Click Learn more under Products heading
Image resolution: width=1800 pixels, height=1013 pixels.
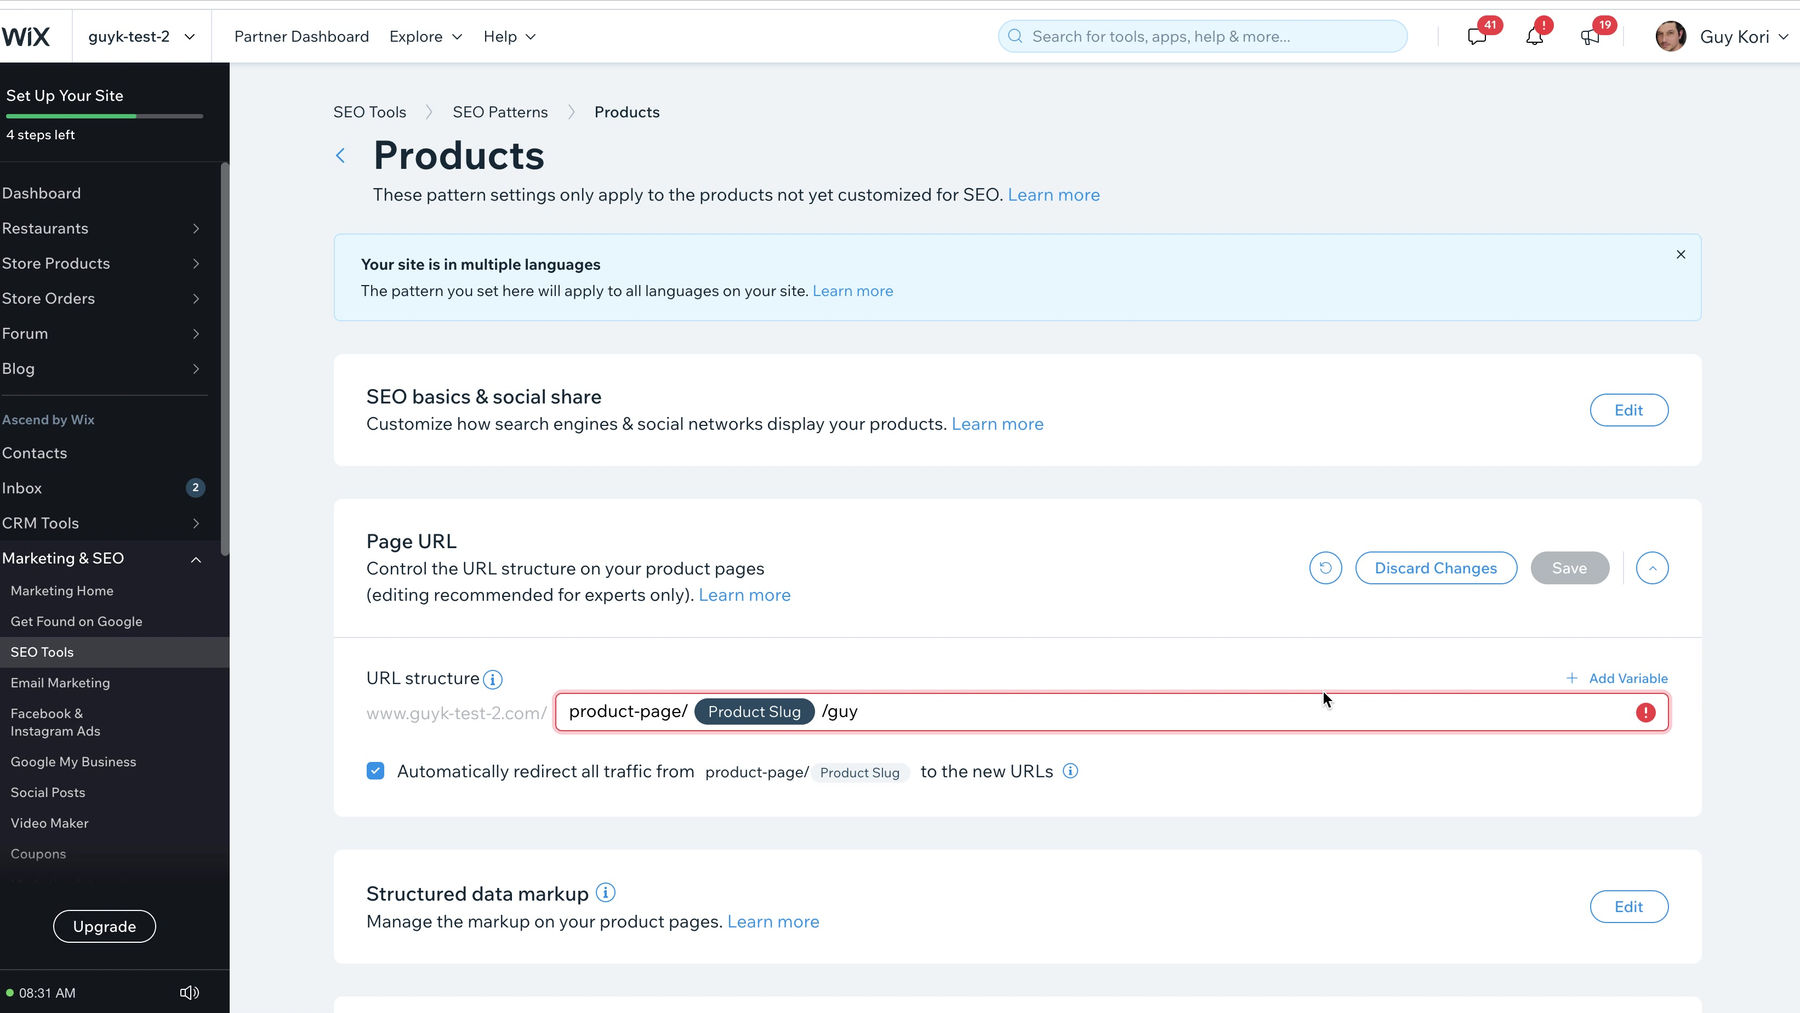1053,195
